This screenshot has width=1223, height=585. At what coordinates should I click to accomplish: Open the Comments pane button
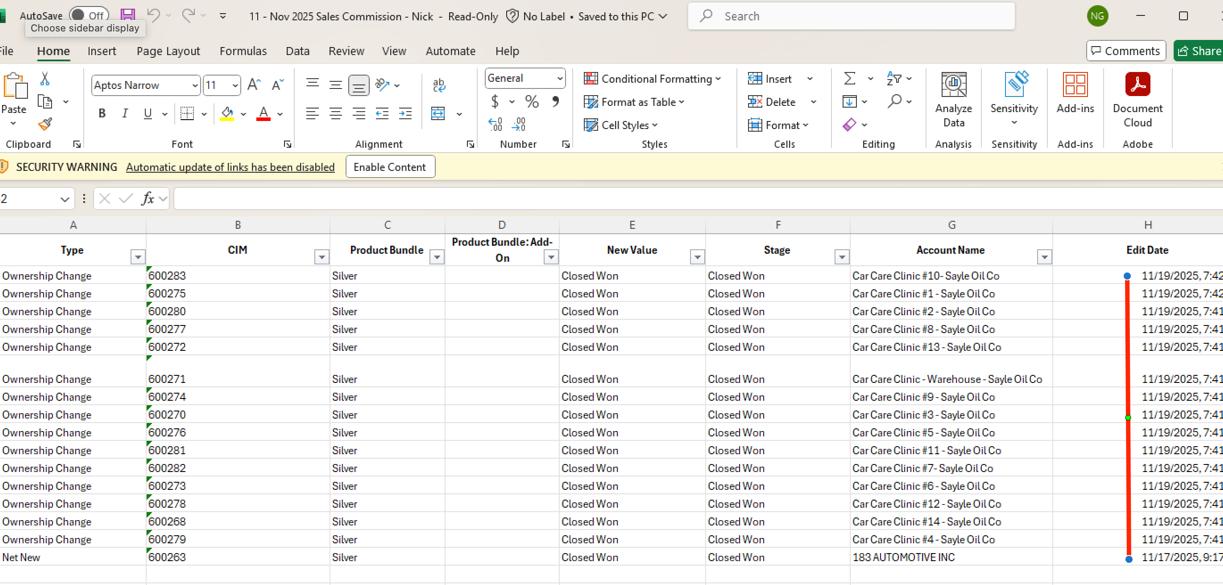(1126, 51)
